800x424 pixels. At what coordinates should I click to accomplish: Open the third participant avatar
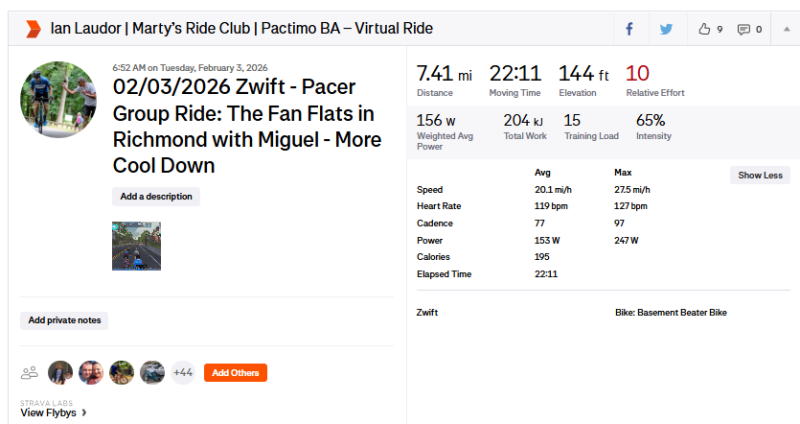122,373
